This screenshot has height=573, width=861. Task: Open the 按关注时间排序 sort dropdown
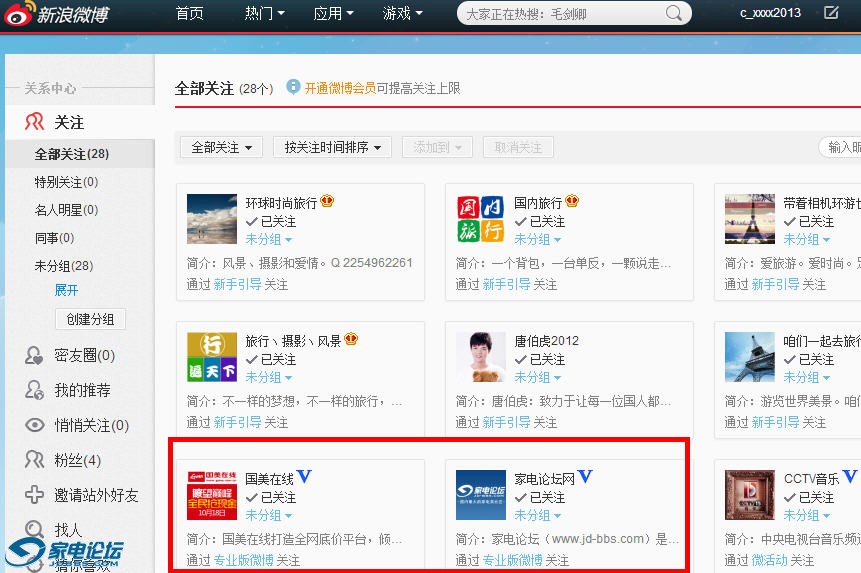[x=332, y=147]
